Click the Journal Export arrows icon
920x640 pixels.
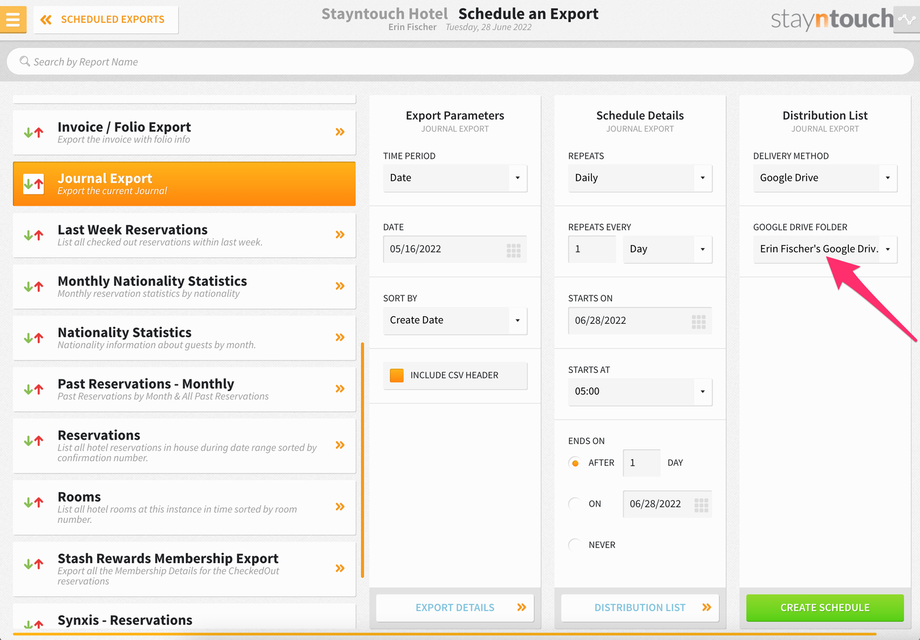pyautogui.click(x=33, y=184)
